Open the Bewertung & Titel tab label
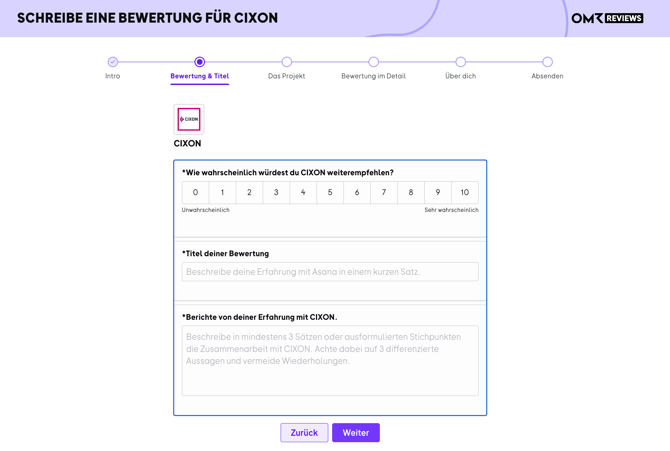This screenshot has width=670, height=451. 200,76
